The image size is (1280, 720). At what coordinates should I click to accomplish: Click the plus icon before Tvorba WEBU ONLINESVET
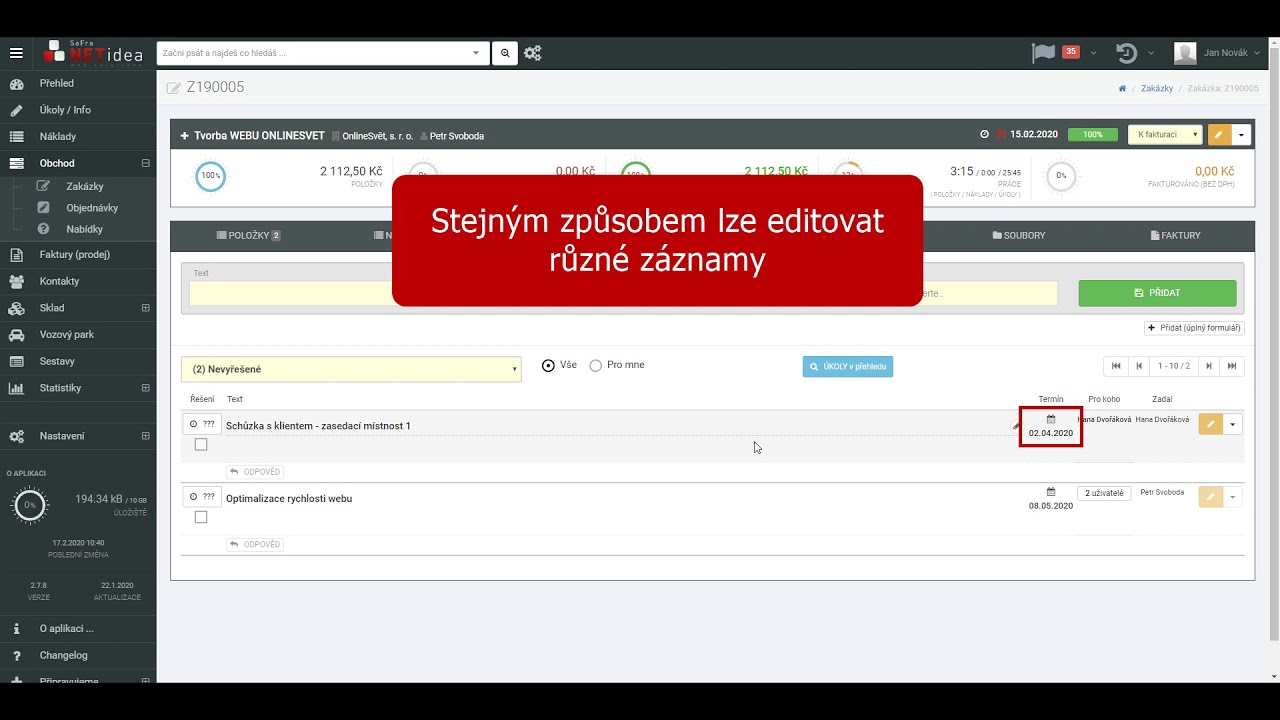point(185,136)
